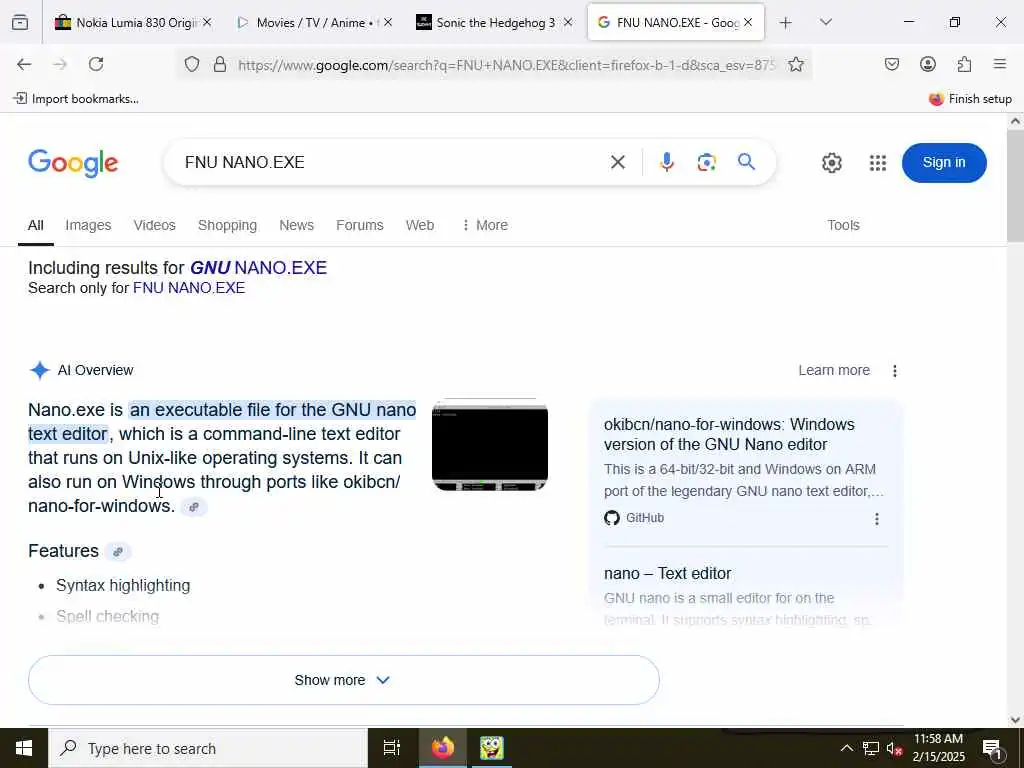Image resolution: width=1024 pixels, height=768 pixels.
Task: Open the Tools search options
Action: click(x=843, y=225)
